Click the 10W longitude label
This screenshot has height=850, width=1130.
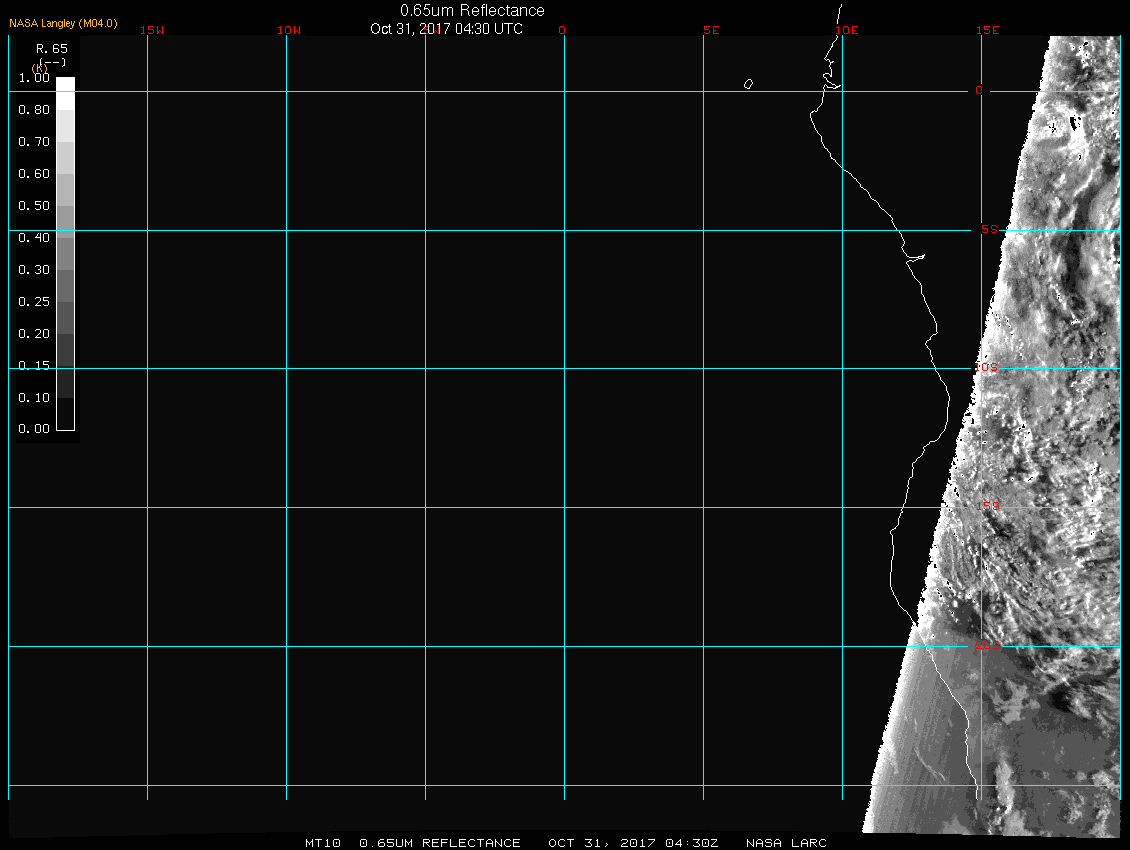[x=289, y=30]
